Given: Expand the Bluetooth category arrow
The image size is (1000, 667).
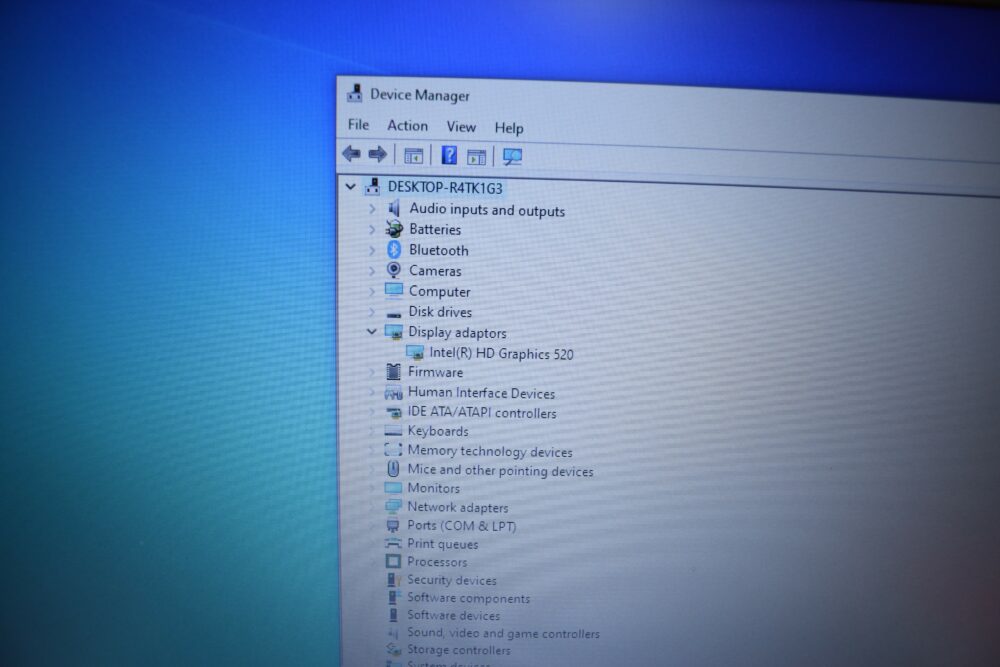Looking at the screenshot, I should point(372,250).
